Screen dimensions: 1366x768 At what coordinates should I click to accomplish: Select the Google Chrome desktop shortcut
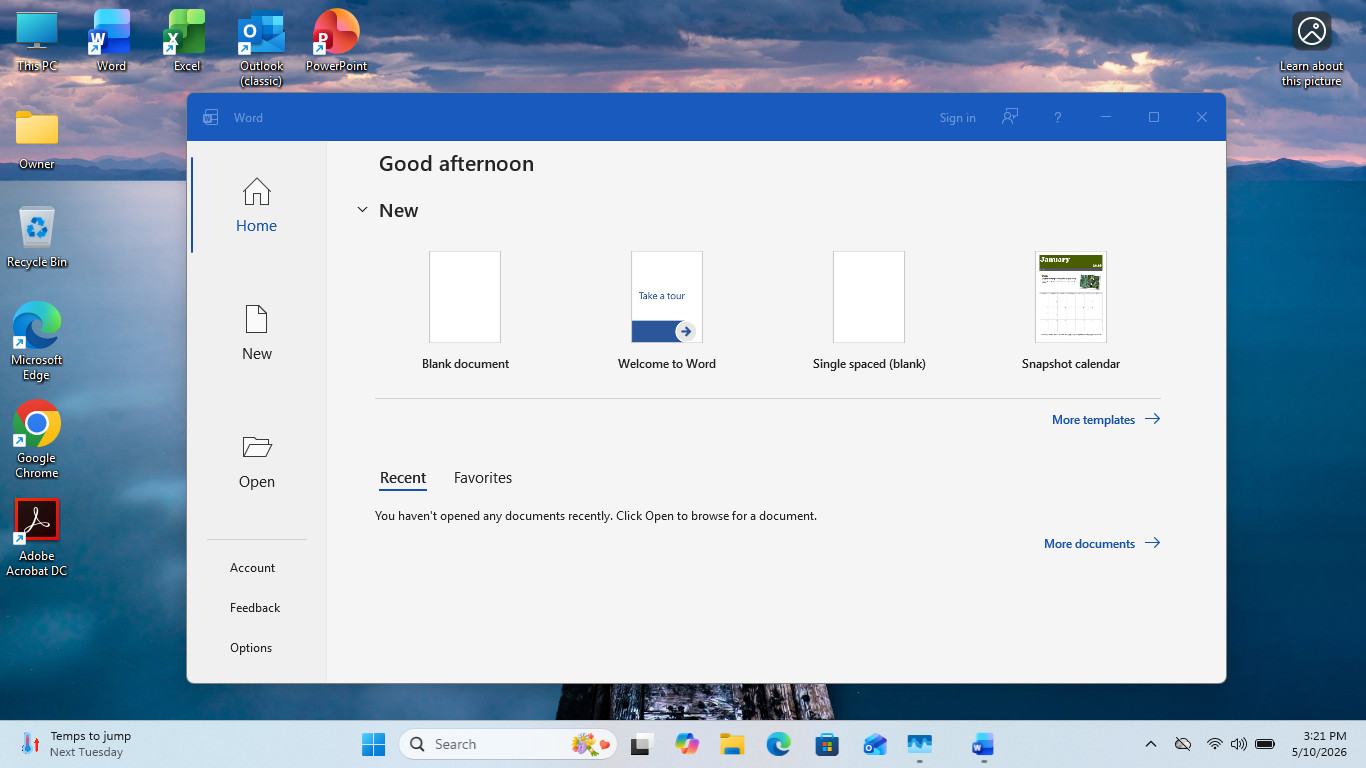coord(37,440)
